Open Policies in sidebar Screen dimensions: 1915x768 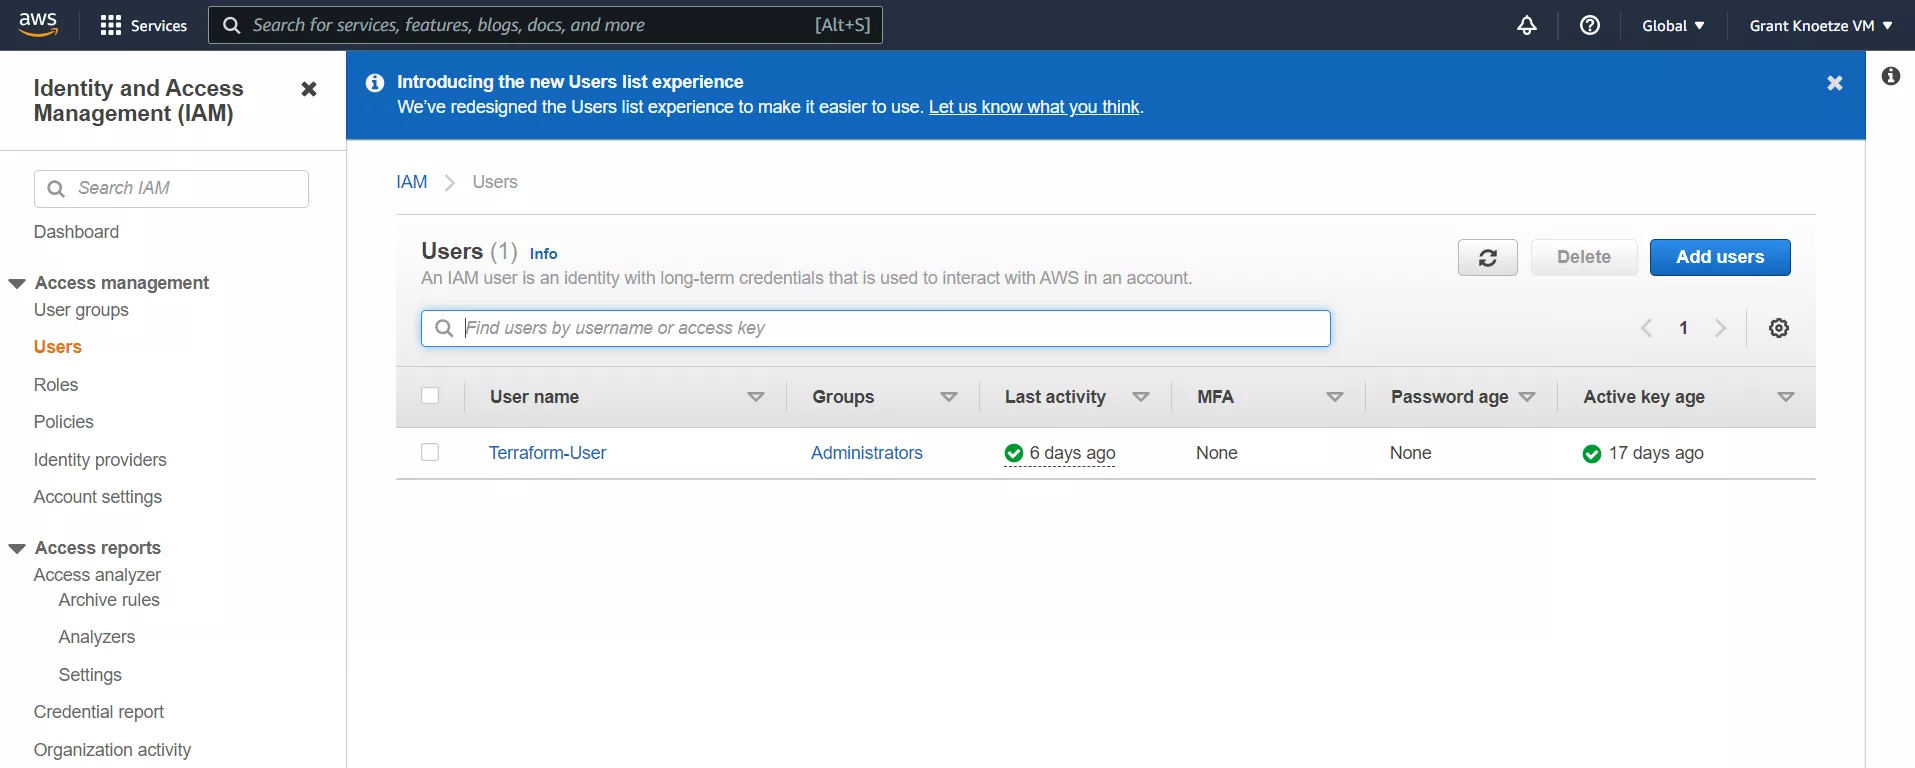click(63, 422)
